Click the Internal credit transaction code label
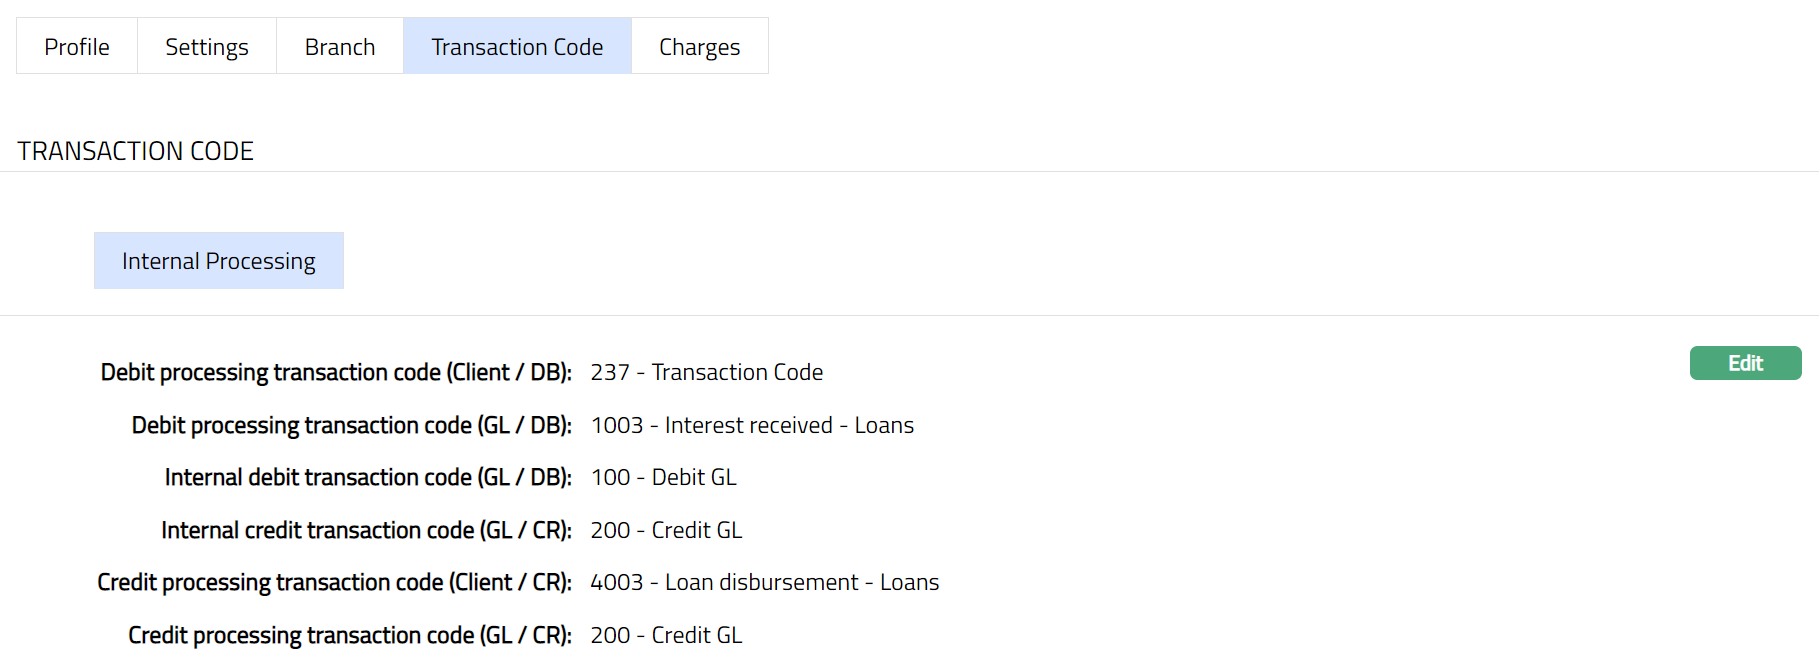This screenshot has height=656, width=1819. pos(366,530)
